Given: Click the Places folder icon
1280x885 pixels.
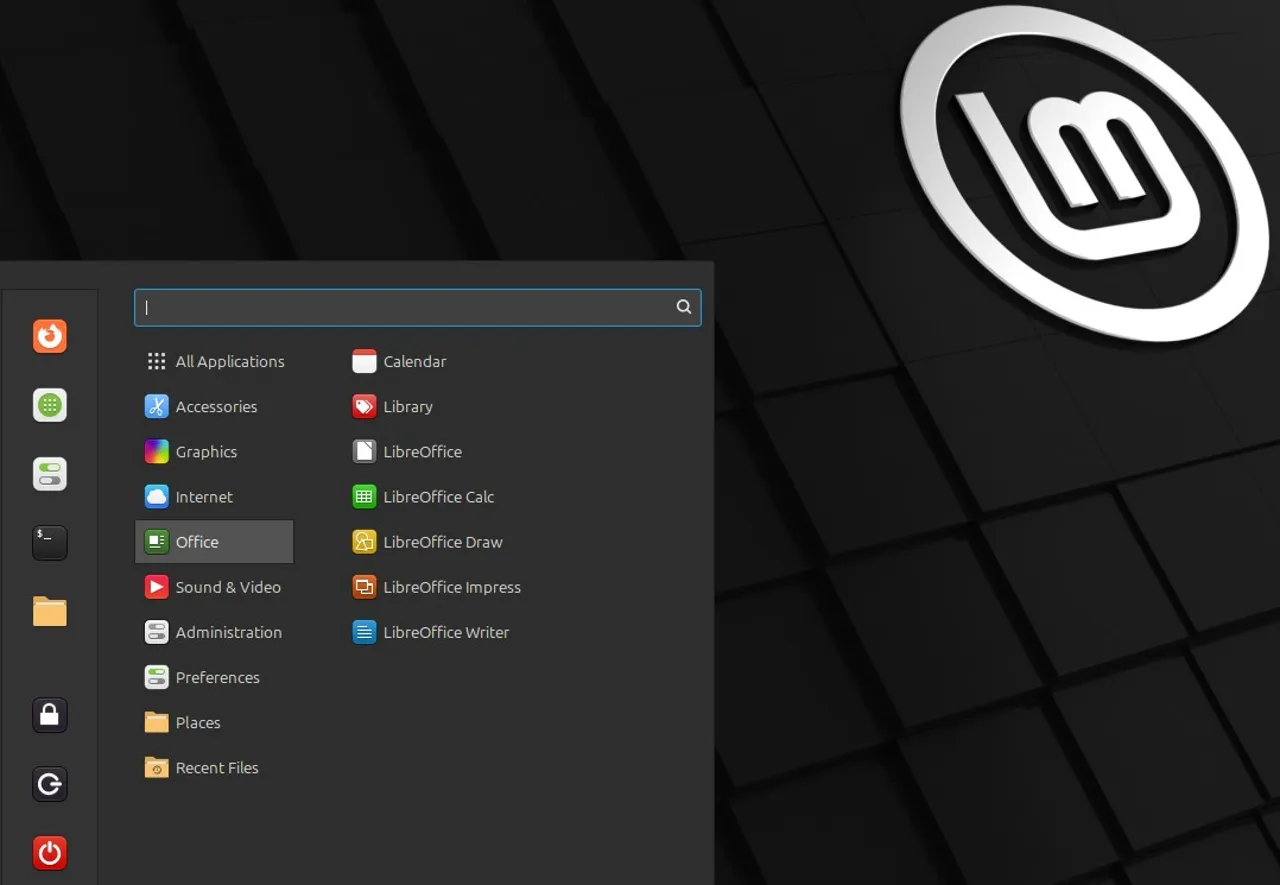Looking at the screenshot, I should pos(157,722).
